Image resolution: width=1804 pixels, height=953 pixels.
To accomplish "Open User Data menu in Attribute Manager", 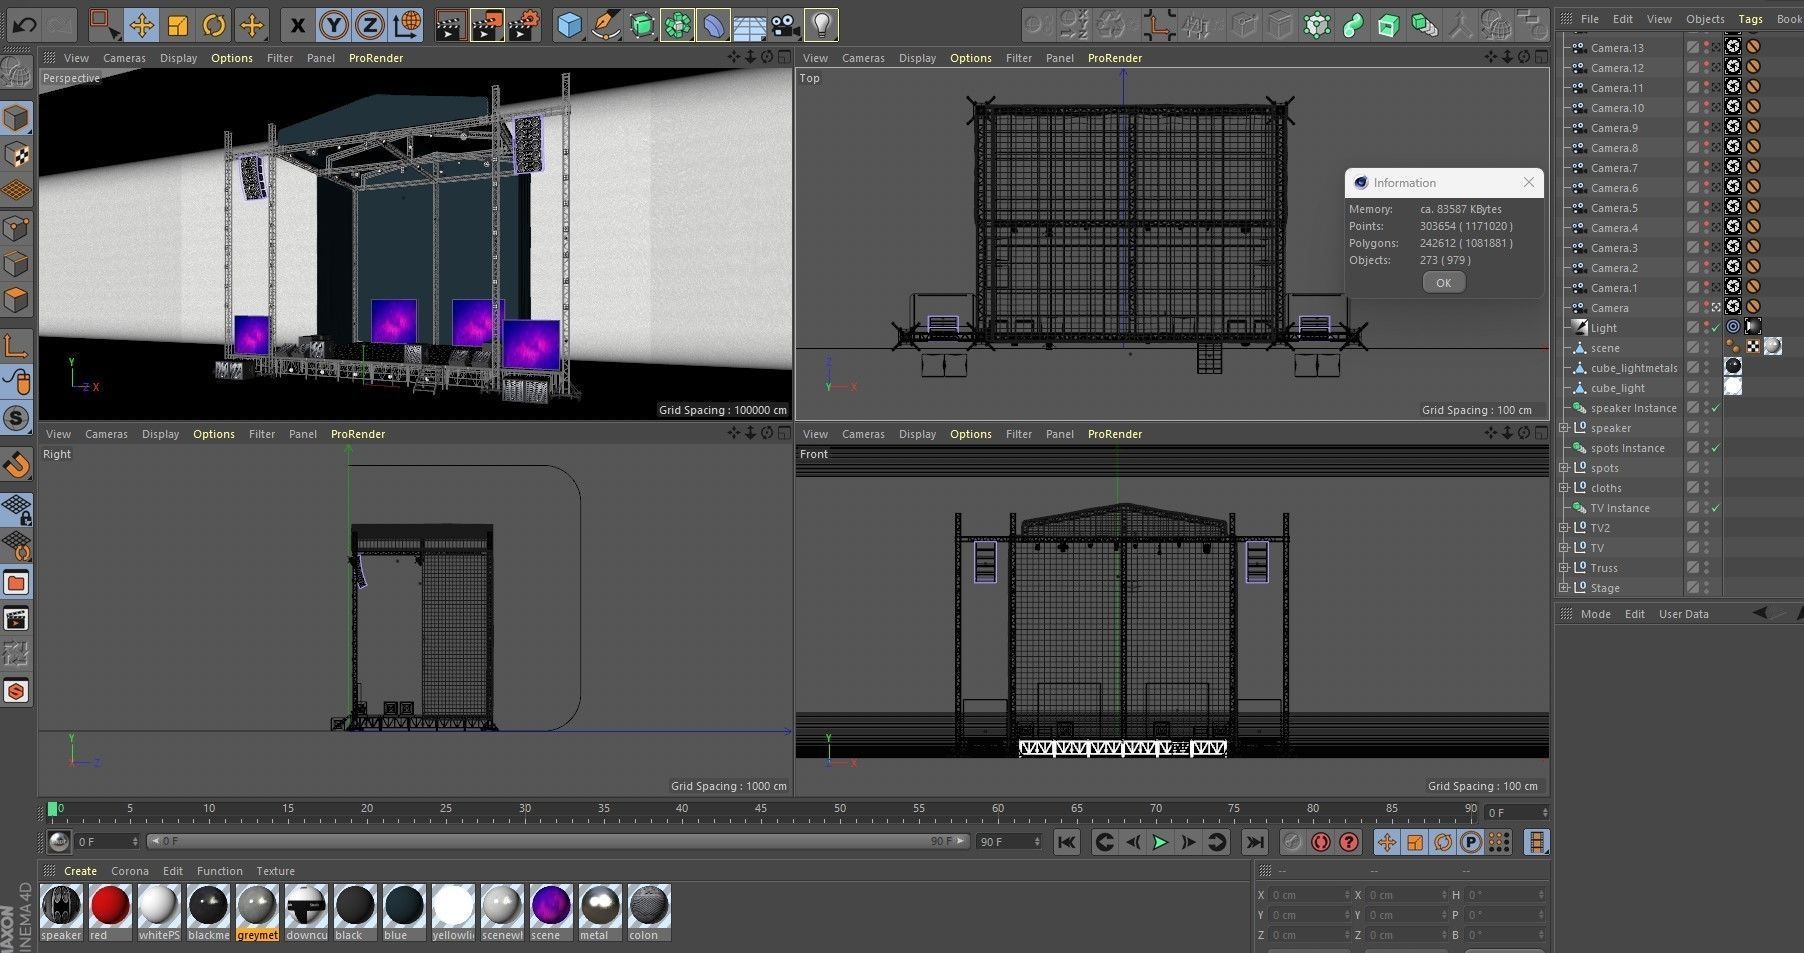I will click(x=1683, y=614).
